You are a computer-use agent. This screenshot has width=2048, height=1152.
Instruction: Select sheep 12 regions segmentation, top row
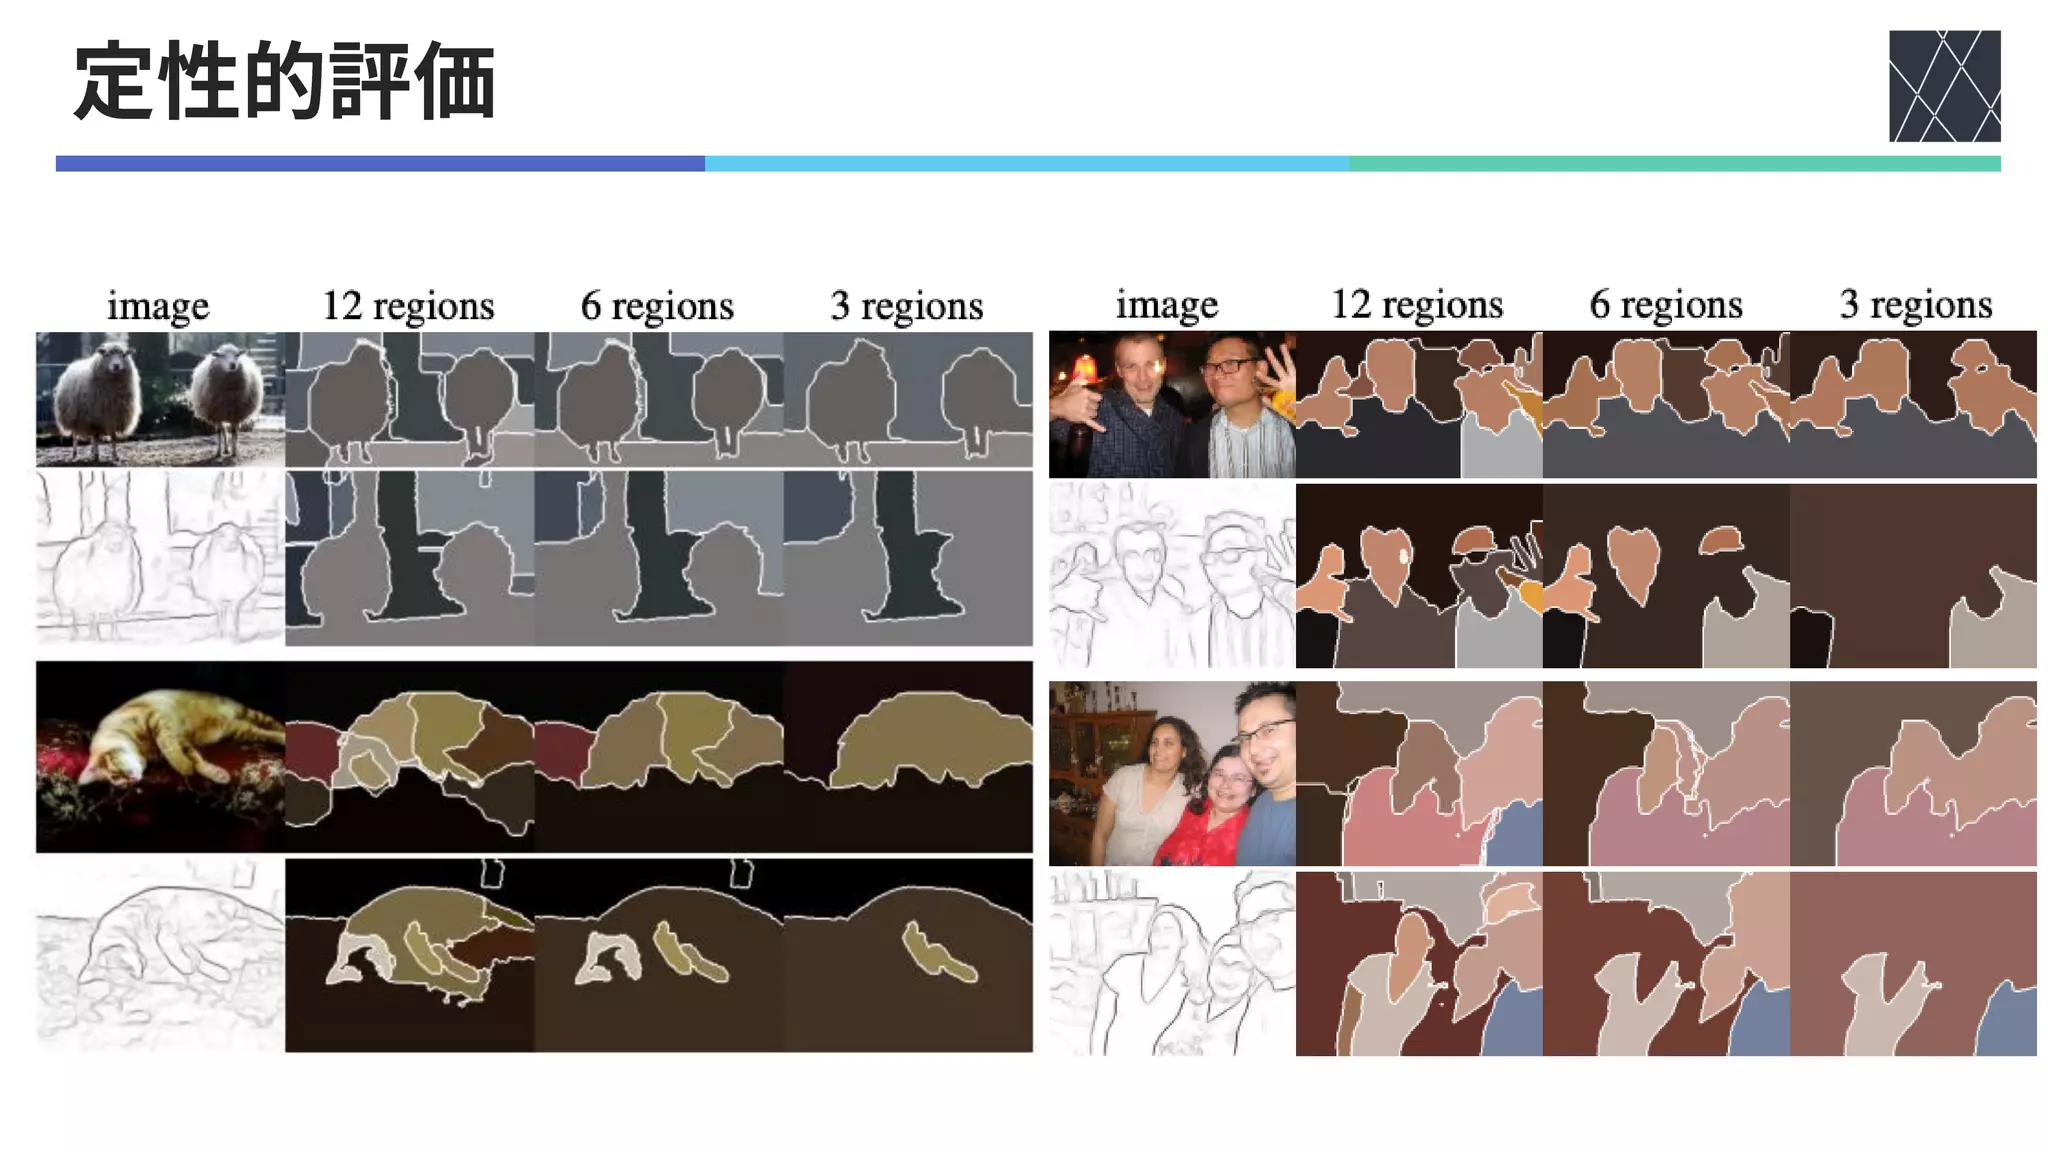[410, 399]
